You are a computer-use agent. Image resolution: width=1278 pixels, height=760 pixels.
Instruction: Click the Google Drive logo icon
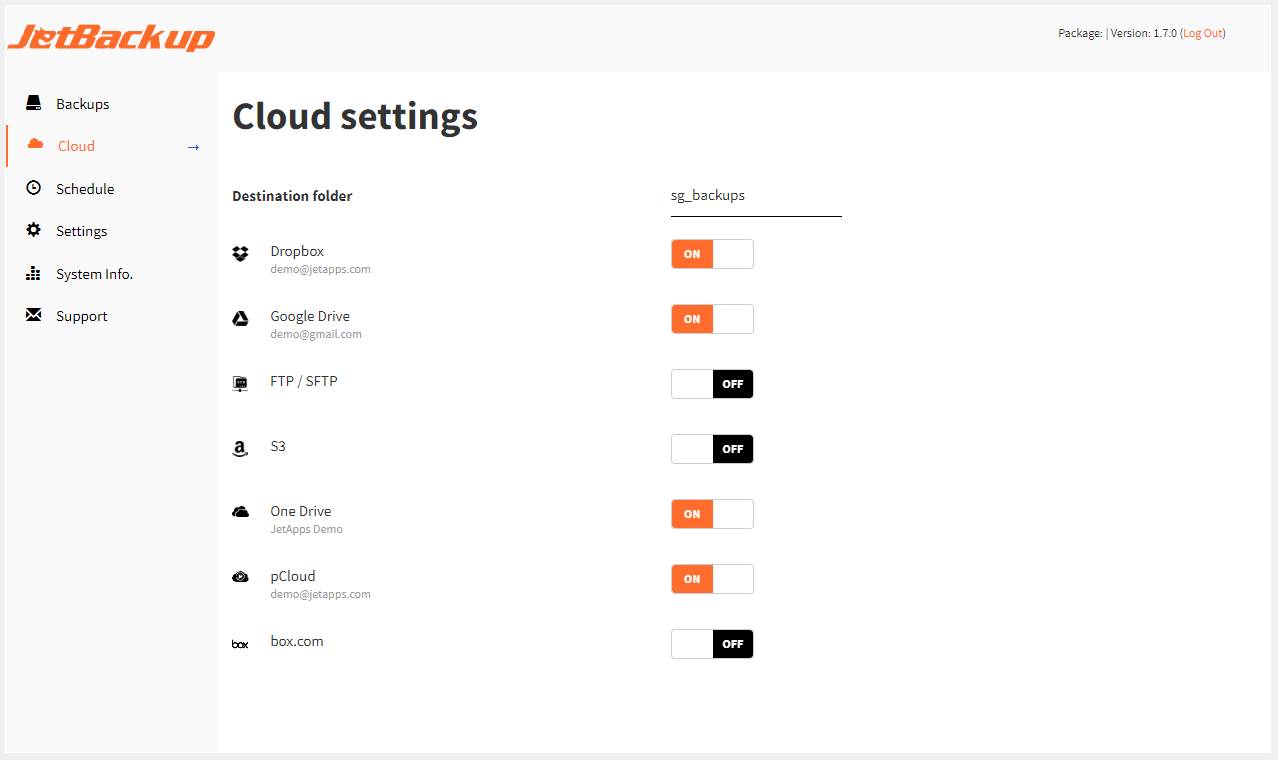point(240,319)
